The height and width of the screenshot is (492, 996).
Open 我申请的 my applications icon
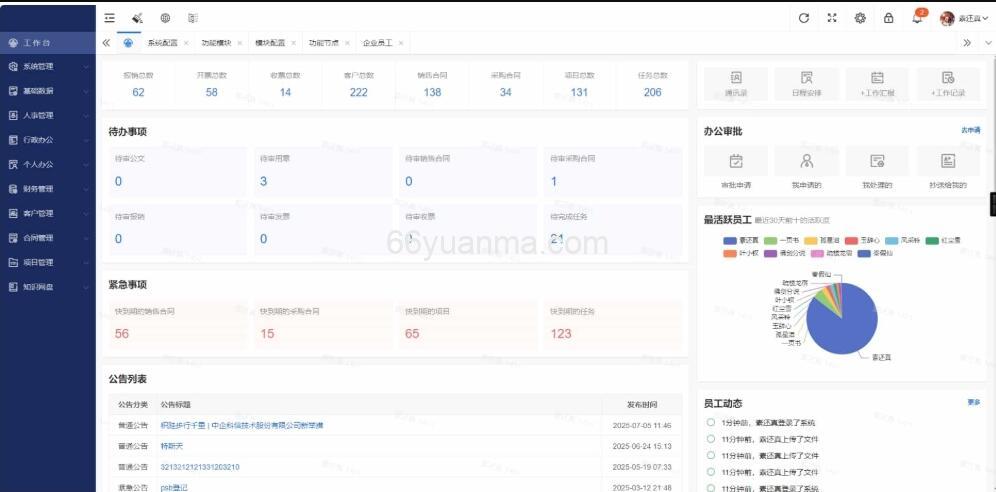point(807,161)
